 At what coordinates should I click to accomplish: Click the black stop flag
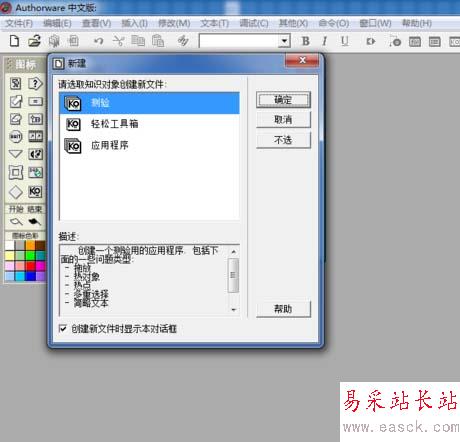click(x=34, y=221)
